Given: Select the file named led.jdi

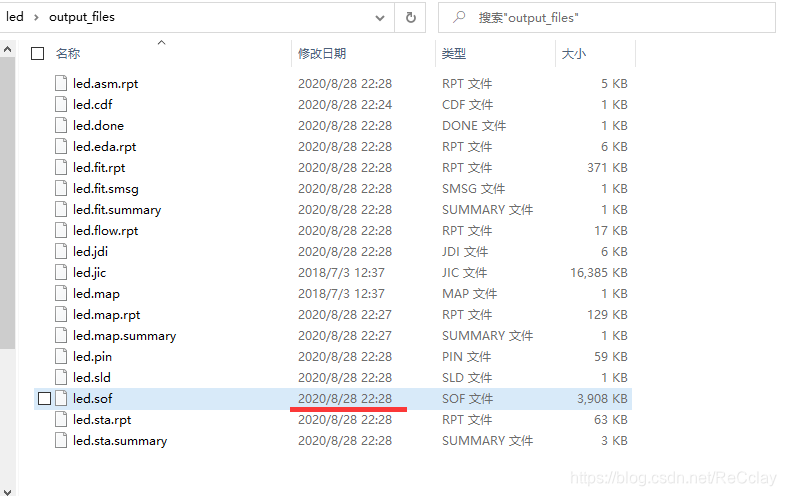Looking at the screenshot, I should point(90,251).
